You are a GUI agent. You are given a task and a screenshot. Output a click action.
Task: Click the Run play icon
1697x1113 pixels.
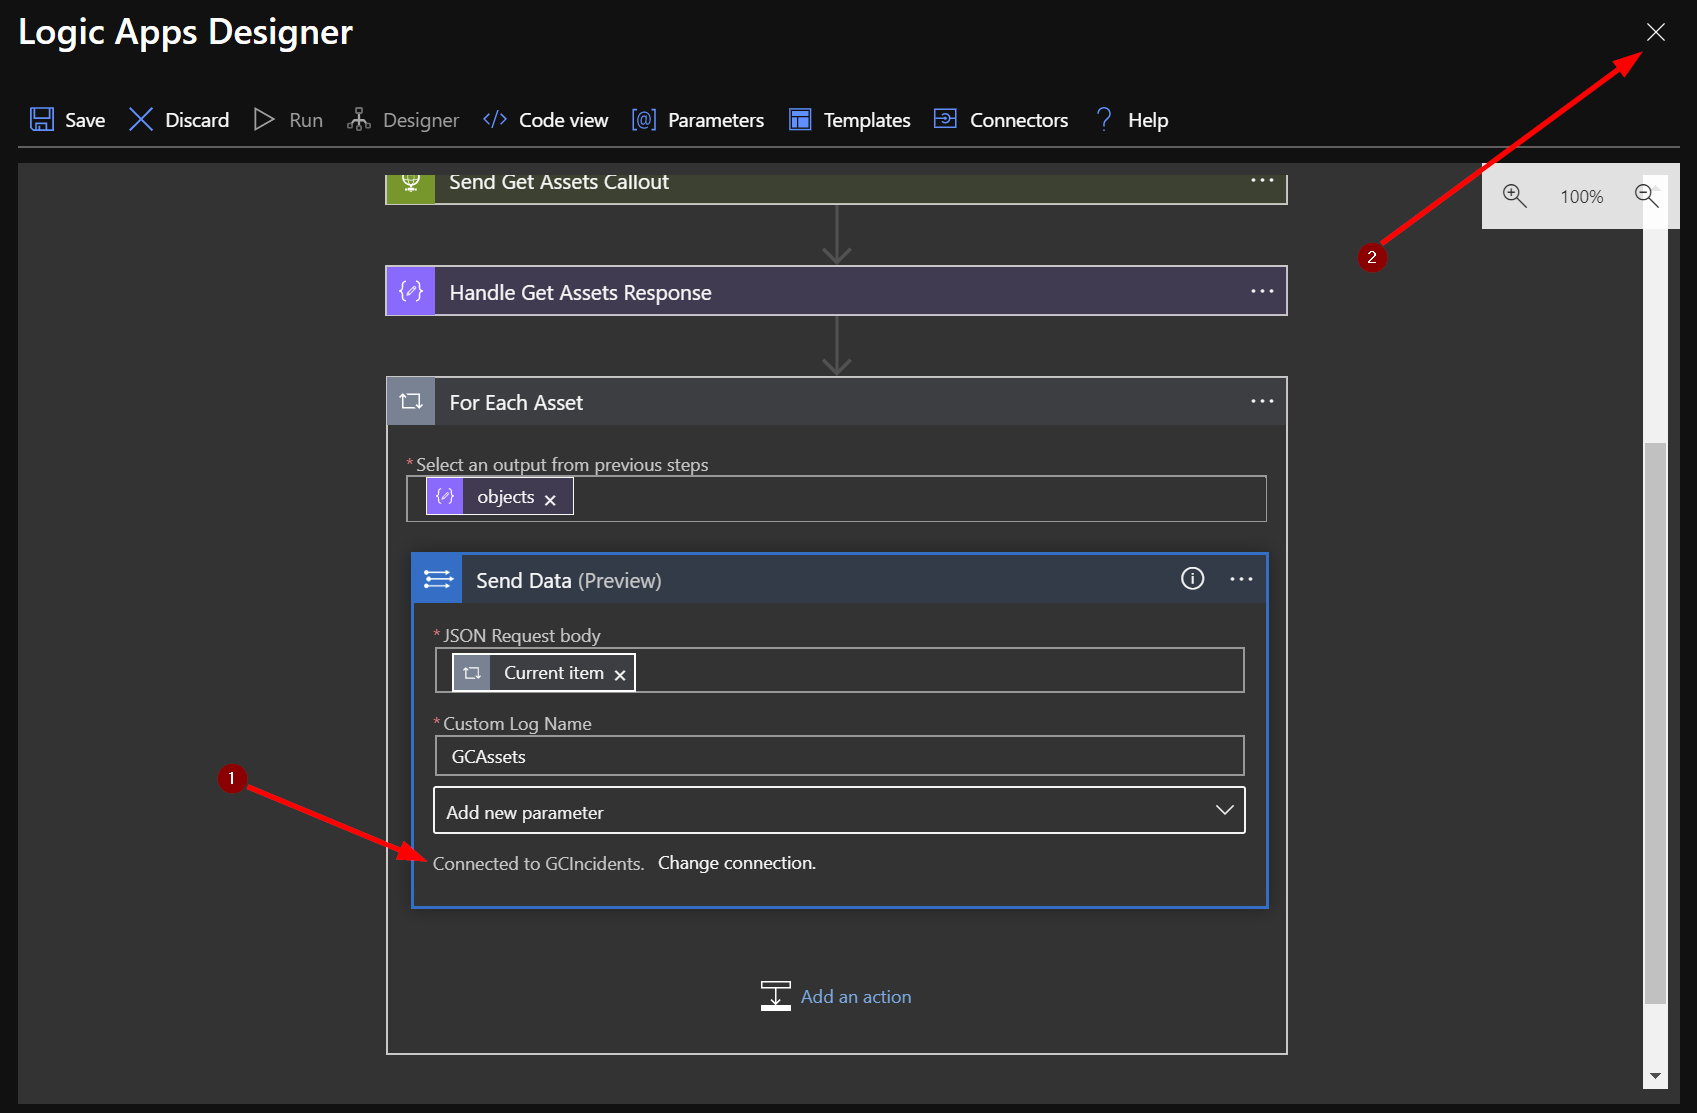tap(264, 120)
